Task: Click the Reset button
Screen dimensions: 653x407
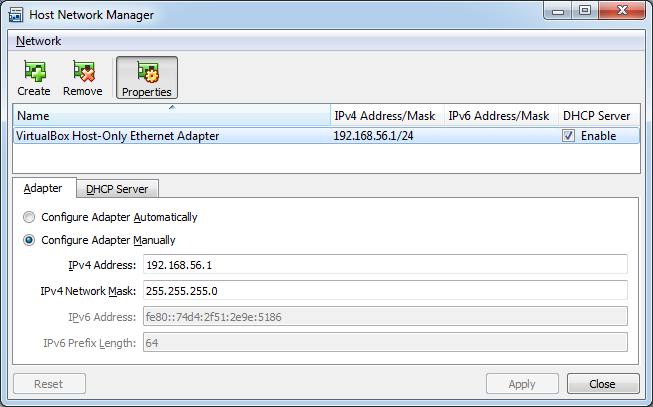Action: point(49,384)
